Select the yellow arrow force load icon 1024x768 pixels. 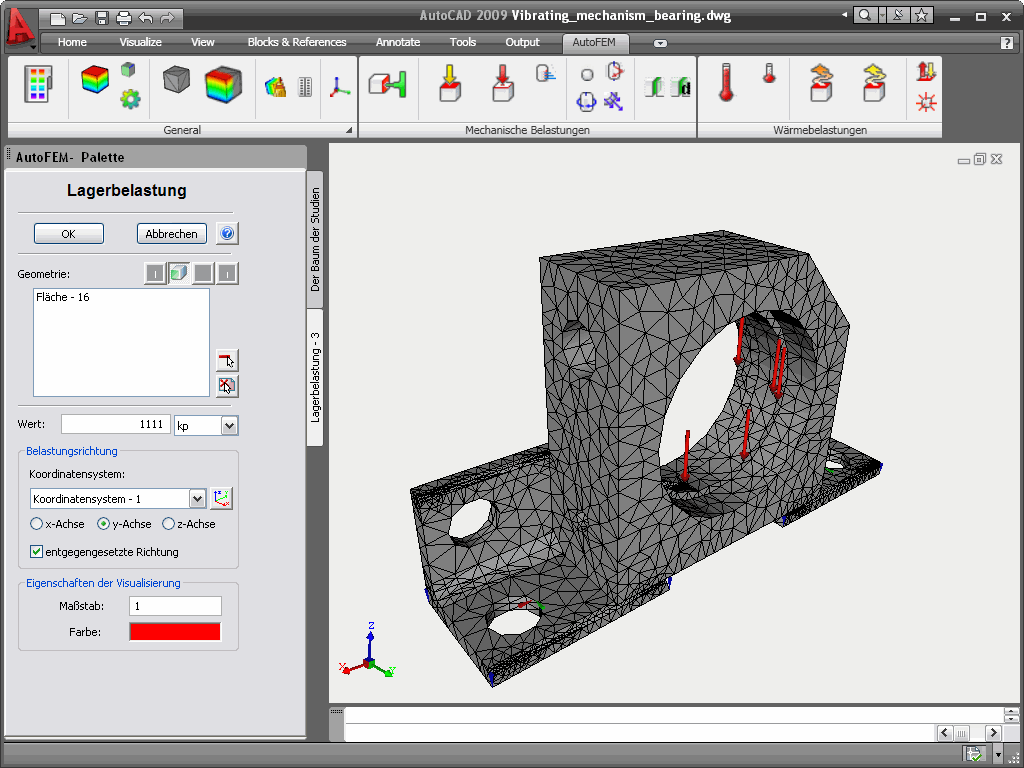pos(450,83)
